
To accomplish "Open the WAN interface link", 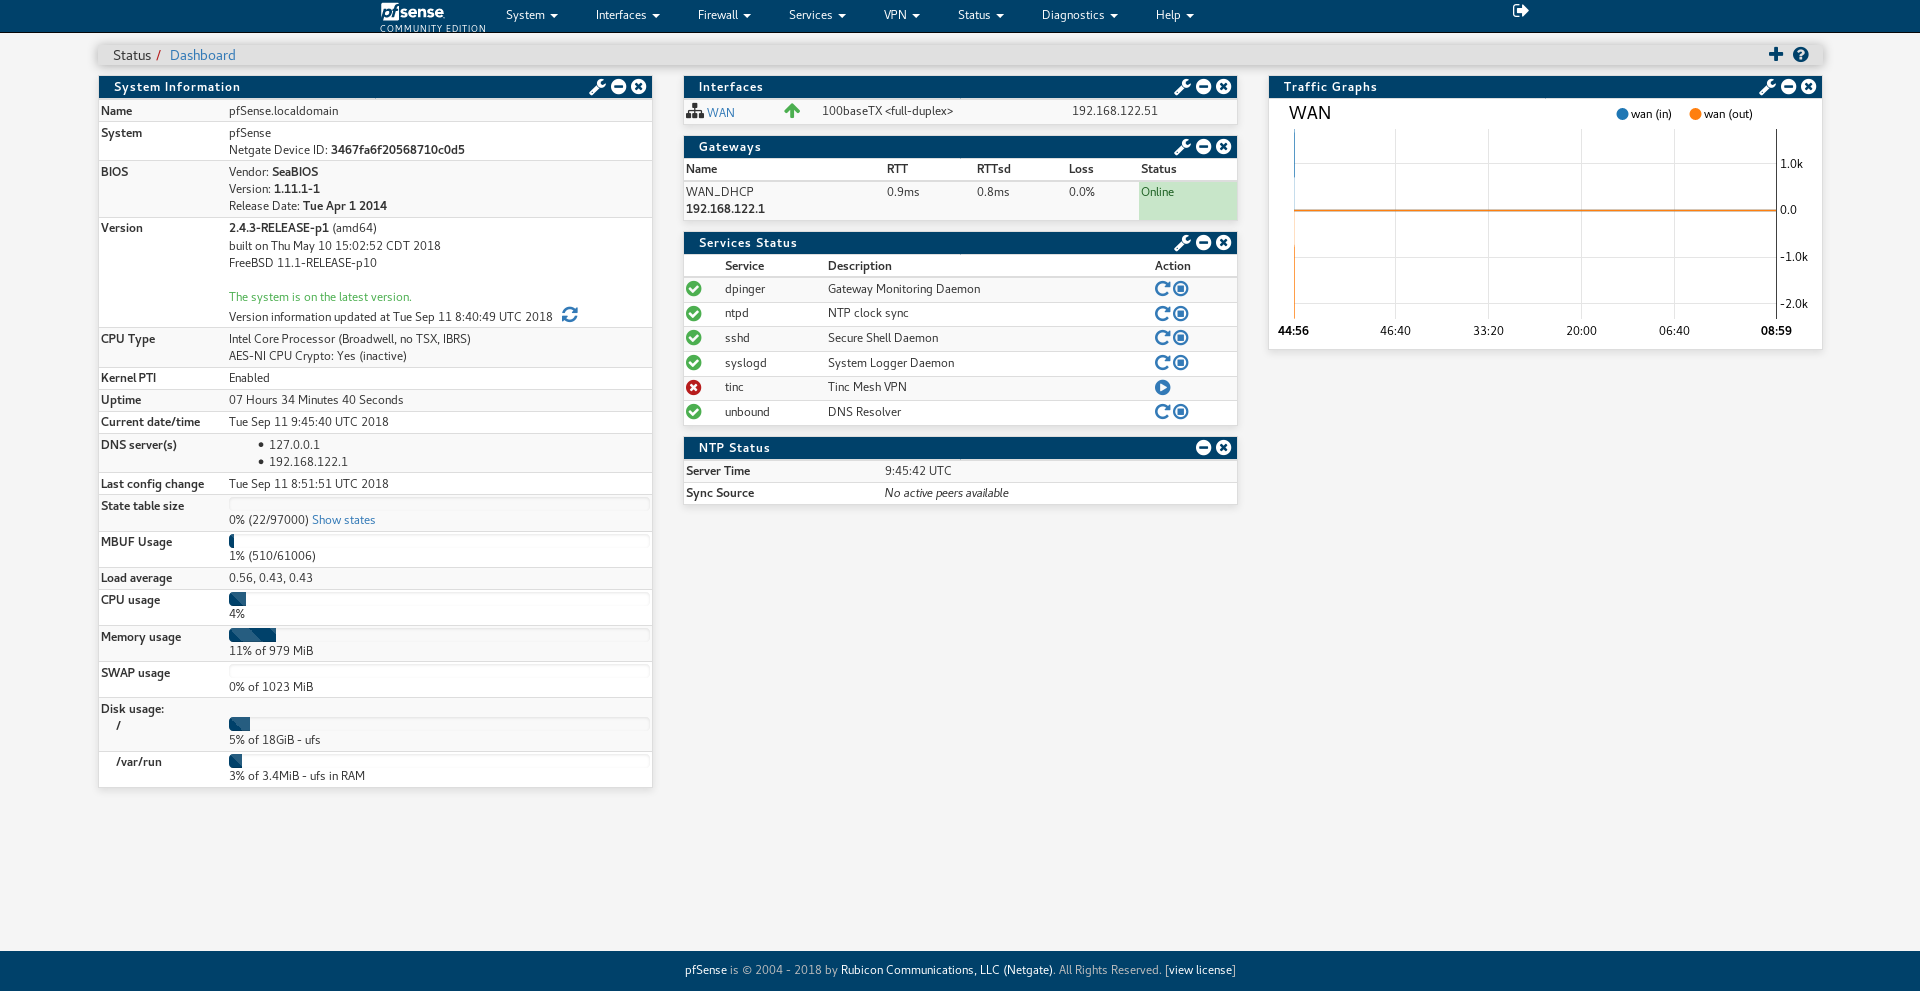I will [x=721, y=113].
